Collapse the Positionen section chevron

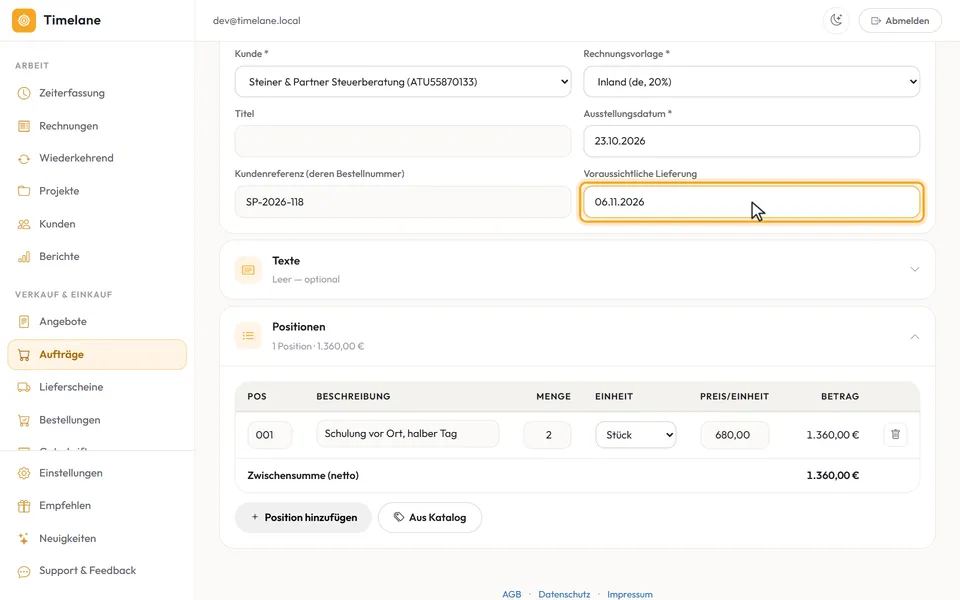pyautogui.click(x=915, y=337)
